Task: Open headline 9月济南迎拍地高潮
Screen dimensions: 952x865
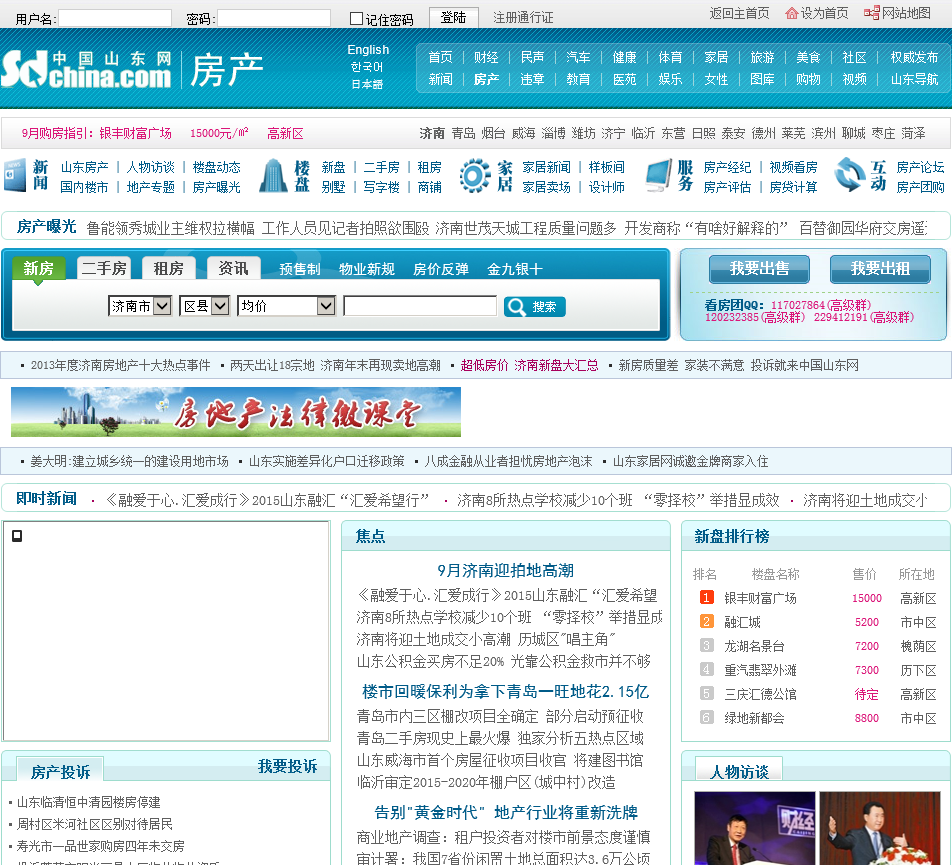Action: (x=506, y=571)
